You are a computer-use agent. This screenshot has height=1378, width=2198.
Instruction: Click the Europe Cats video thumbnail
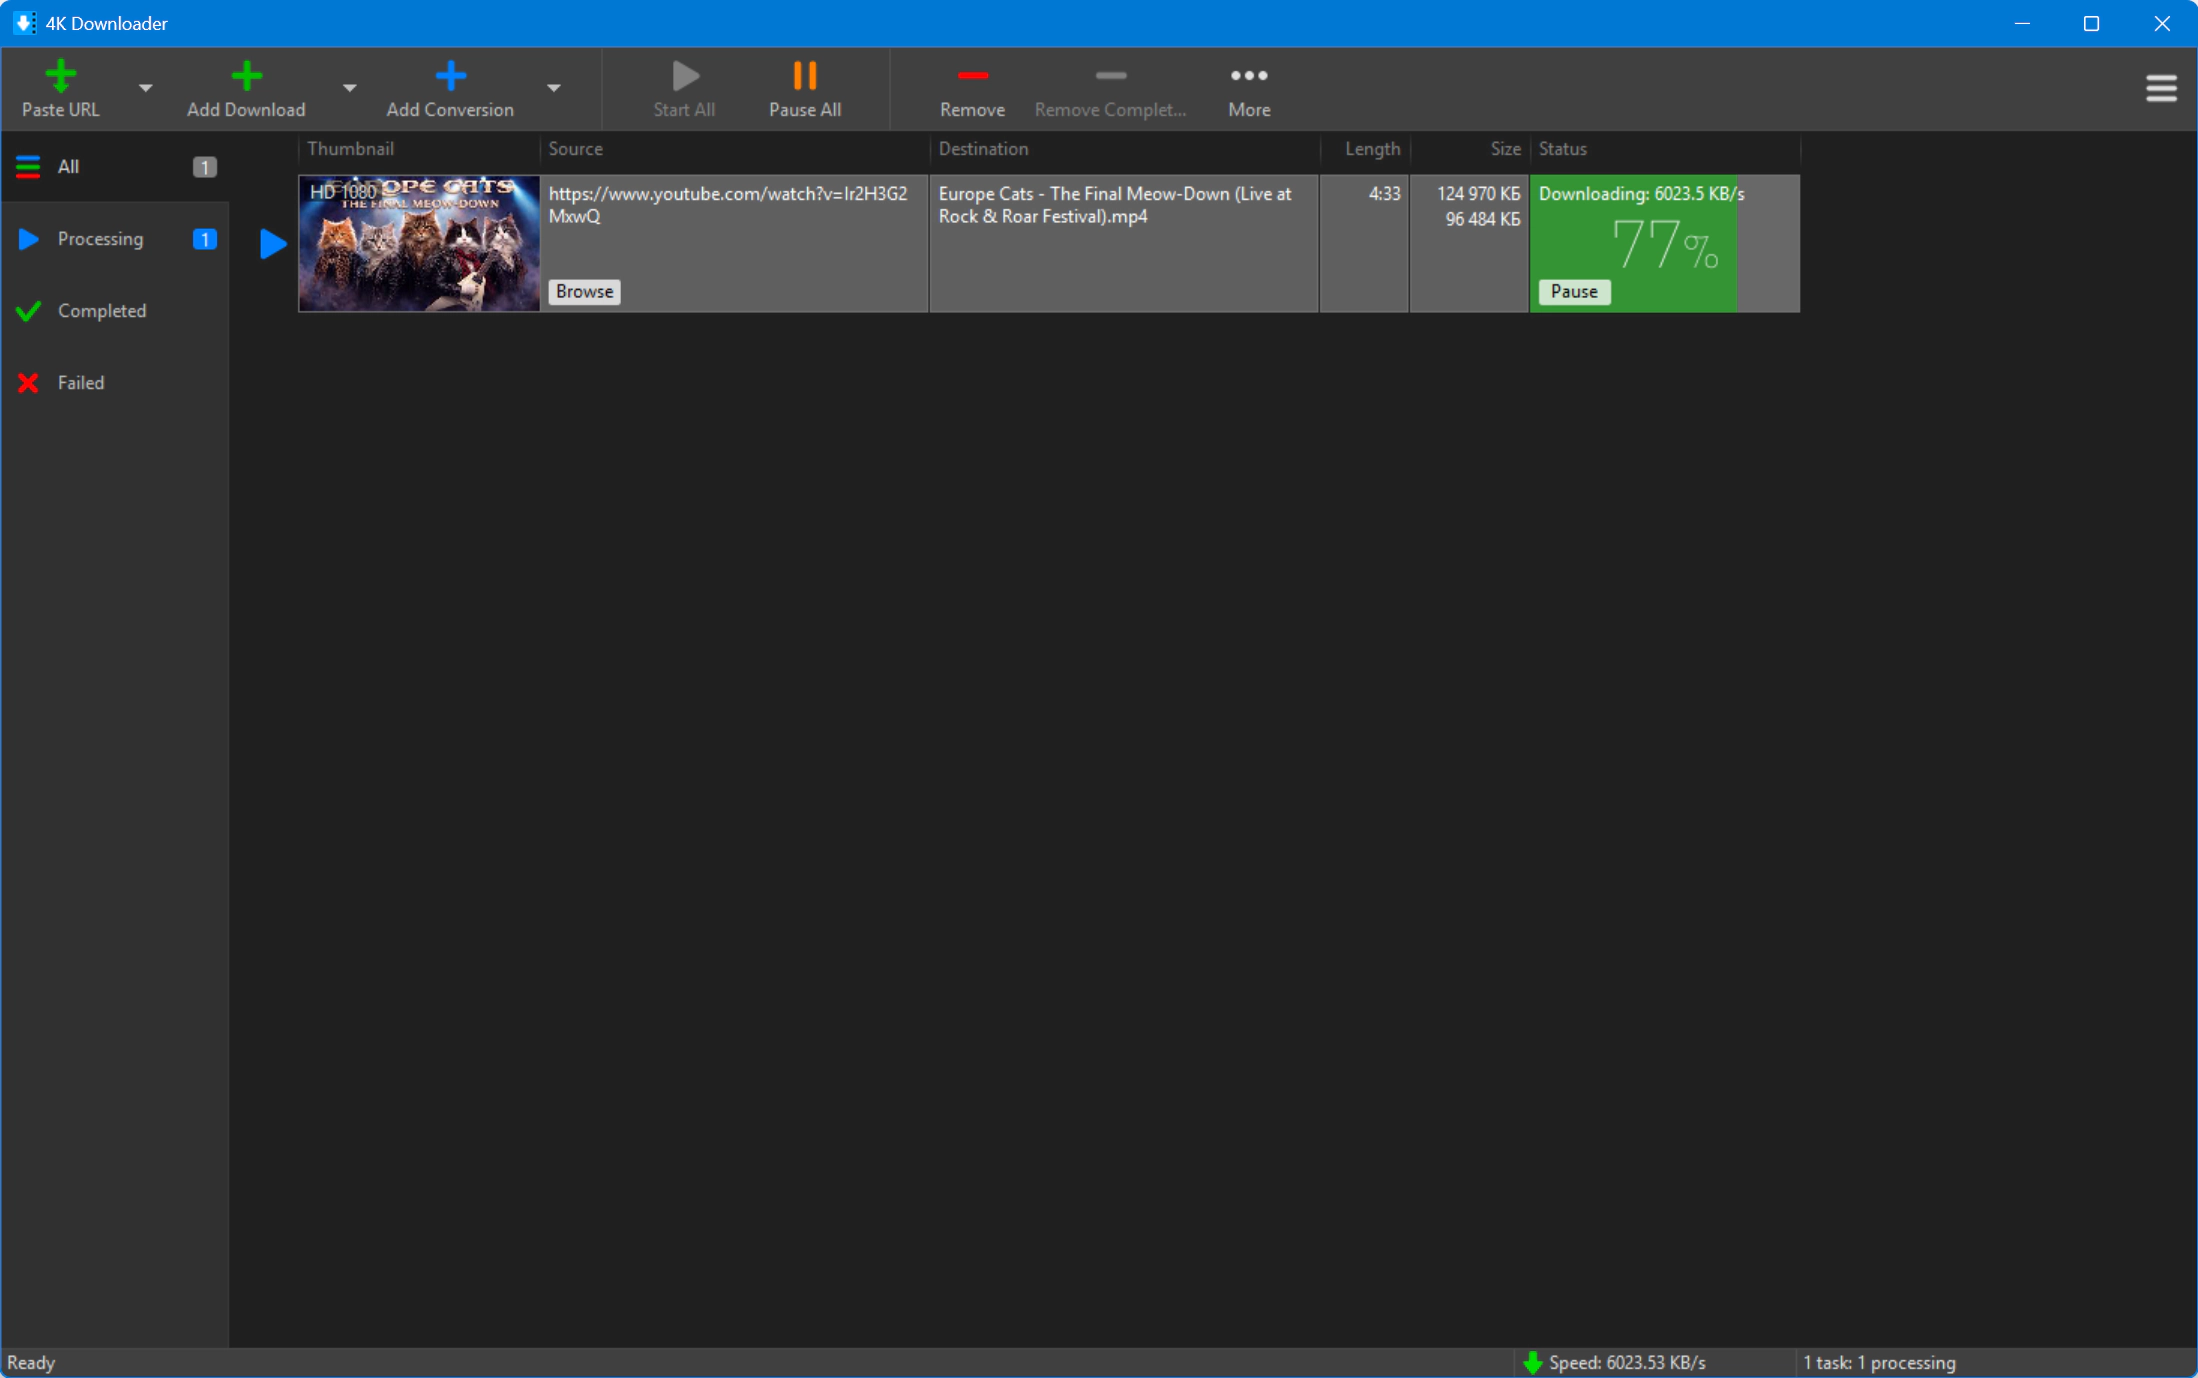[420, 243]
